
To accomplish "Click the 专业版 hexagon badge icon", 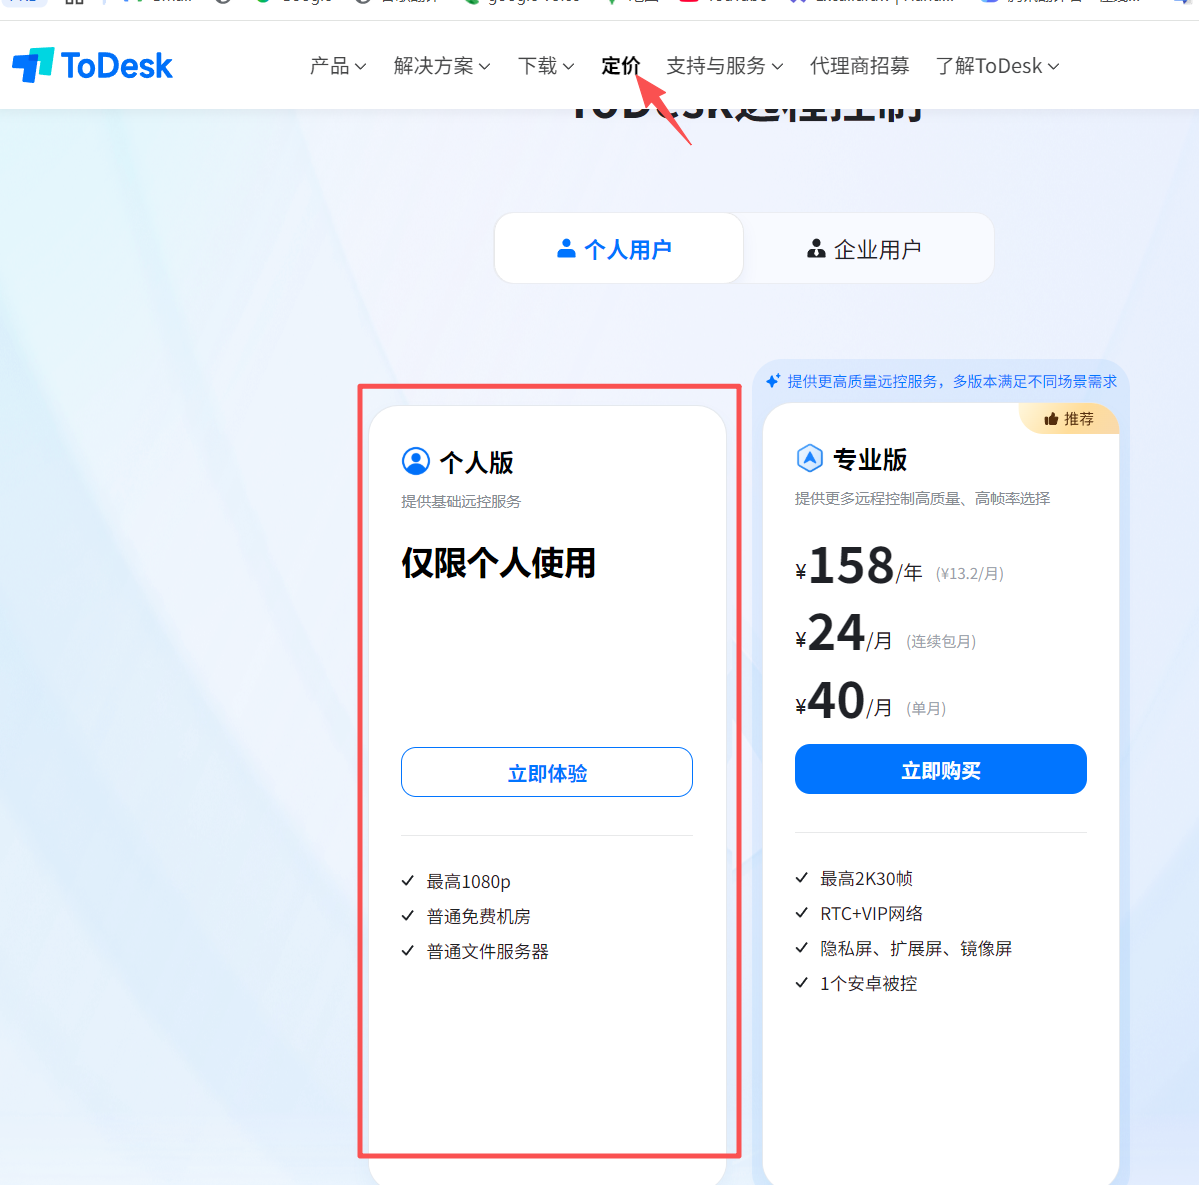I will point(810,458).
